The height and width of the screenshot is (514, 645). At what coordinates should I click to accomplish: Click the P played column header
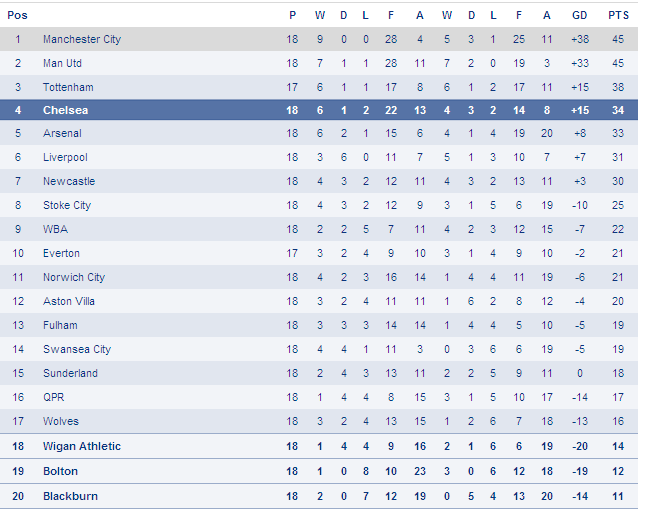click(292, 15)
